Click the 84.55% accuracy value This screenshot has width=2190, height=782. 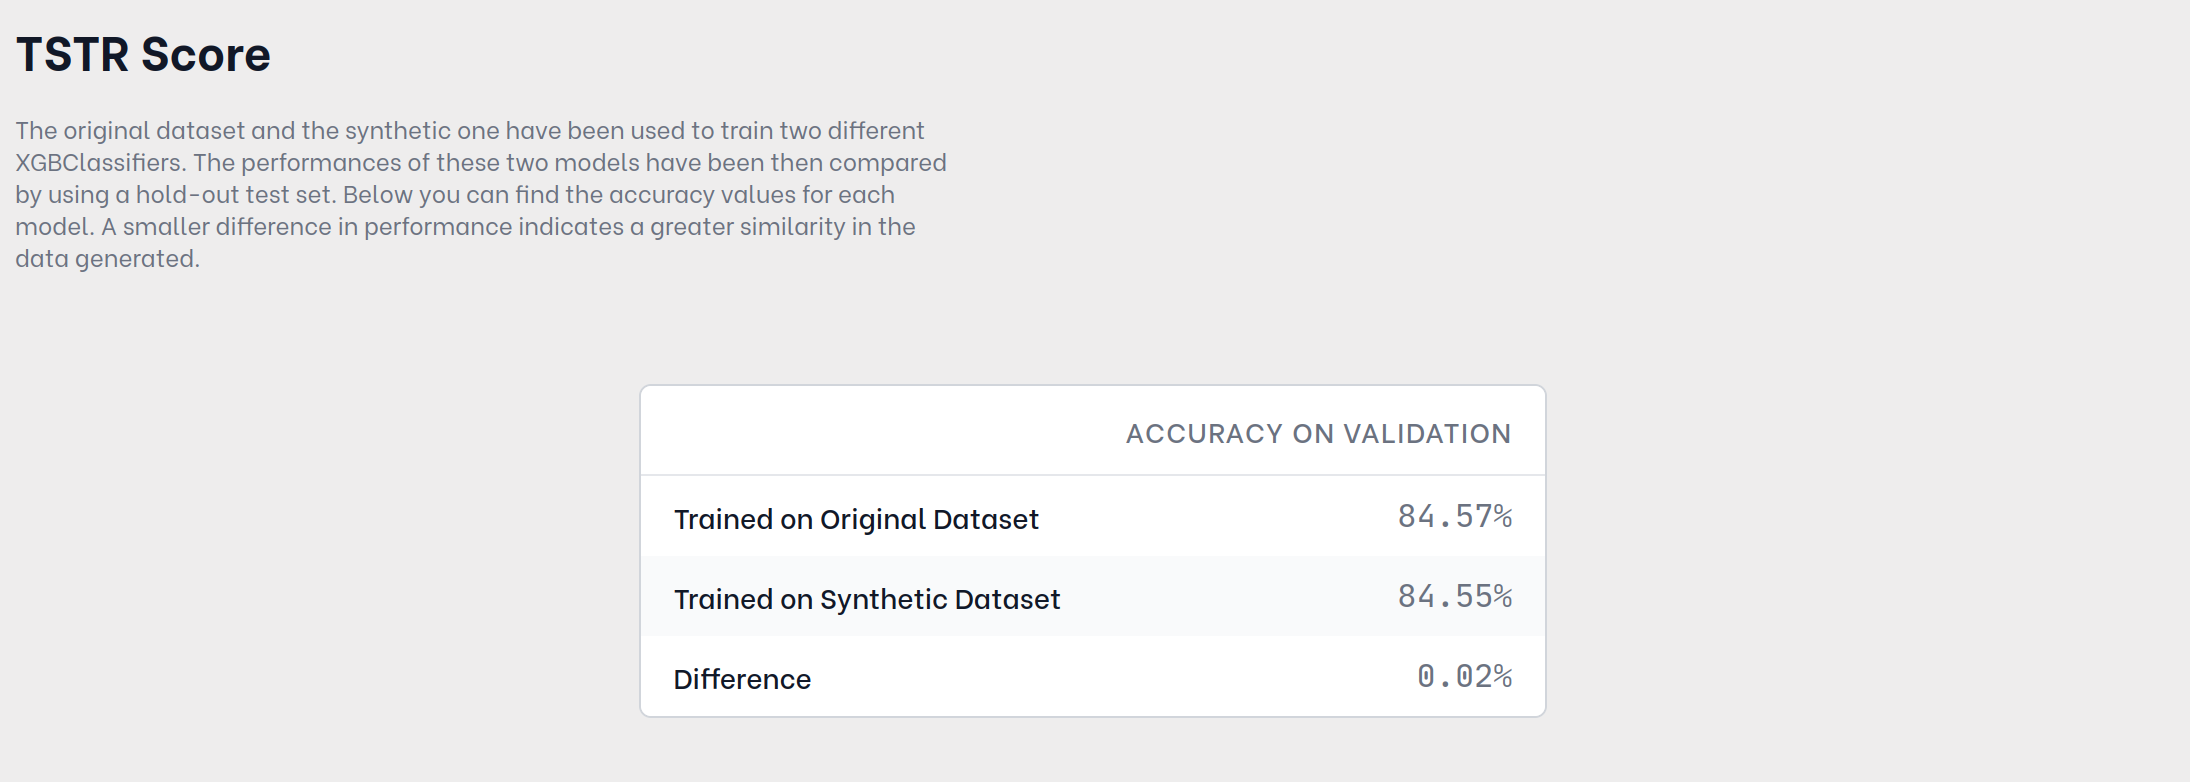click(x=1454, y=596)
